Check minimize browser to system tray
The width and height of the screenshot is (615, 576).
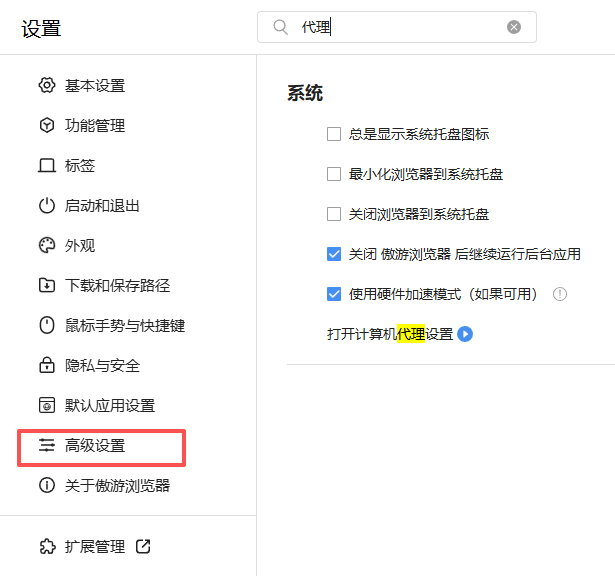[335, 174]
